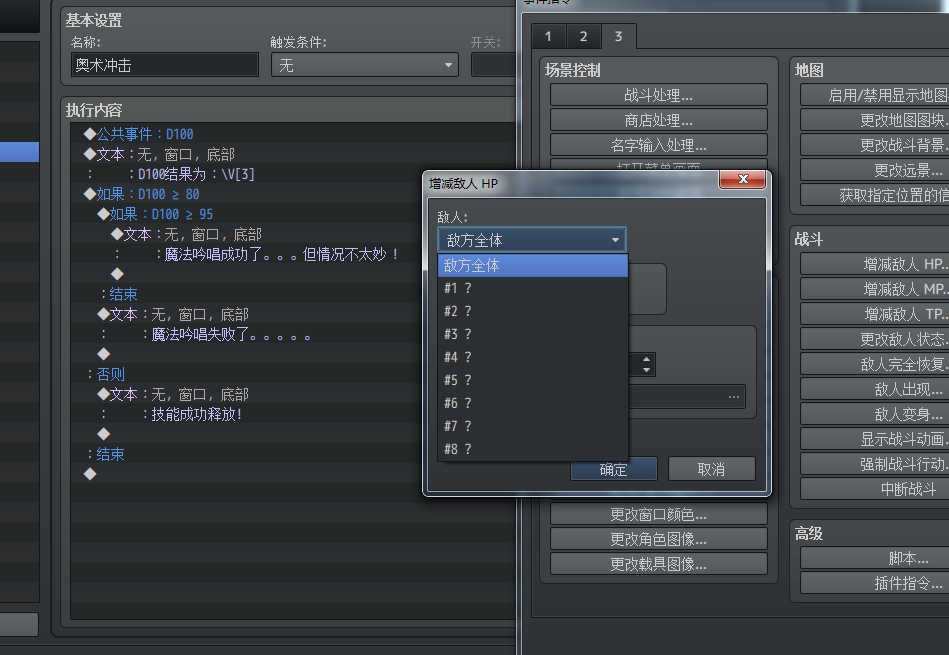Viewport: 949px width, 655px height.
Task: Select enemy #8 ? from the list
Action: pyautogui.click(x=533, y=449)
